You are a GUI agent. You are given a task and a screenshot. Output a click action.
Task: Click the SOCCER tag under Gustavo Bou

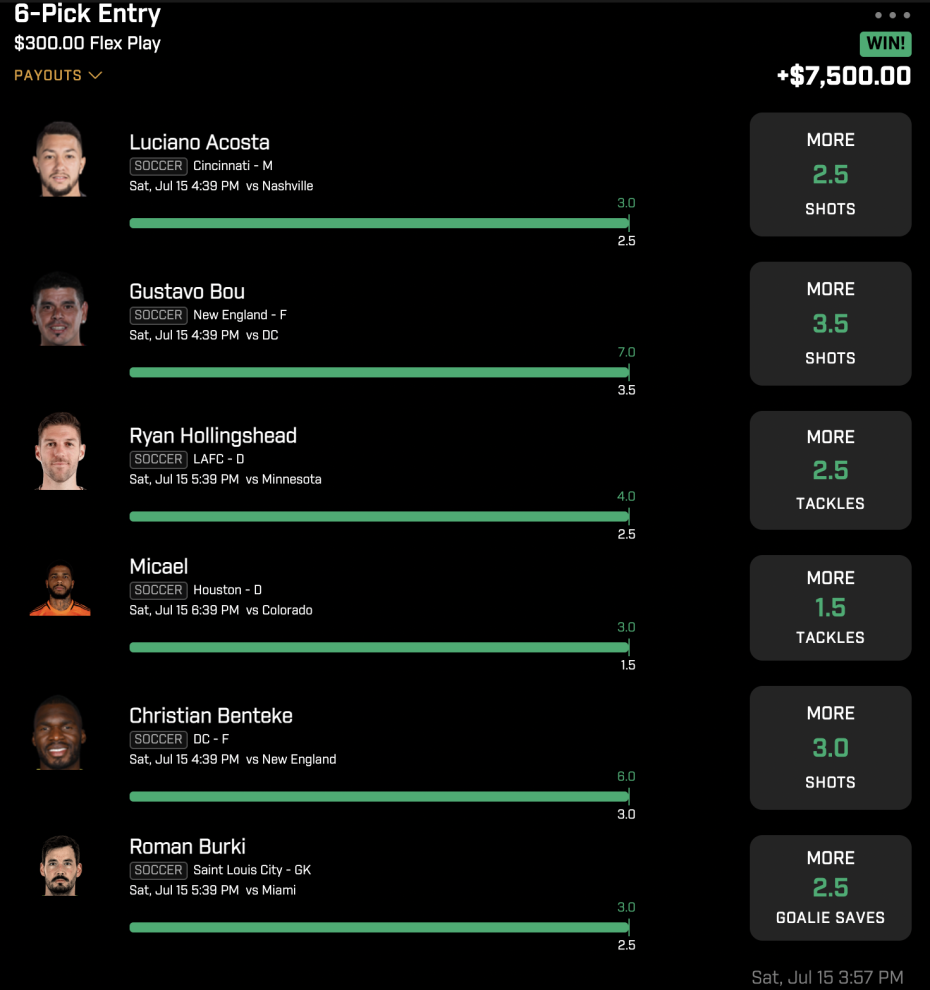coord(158,315)
